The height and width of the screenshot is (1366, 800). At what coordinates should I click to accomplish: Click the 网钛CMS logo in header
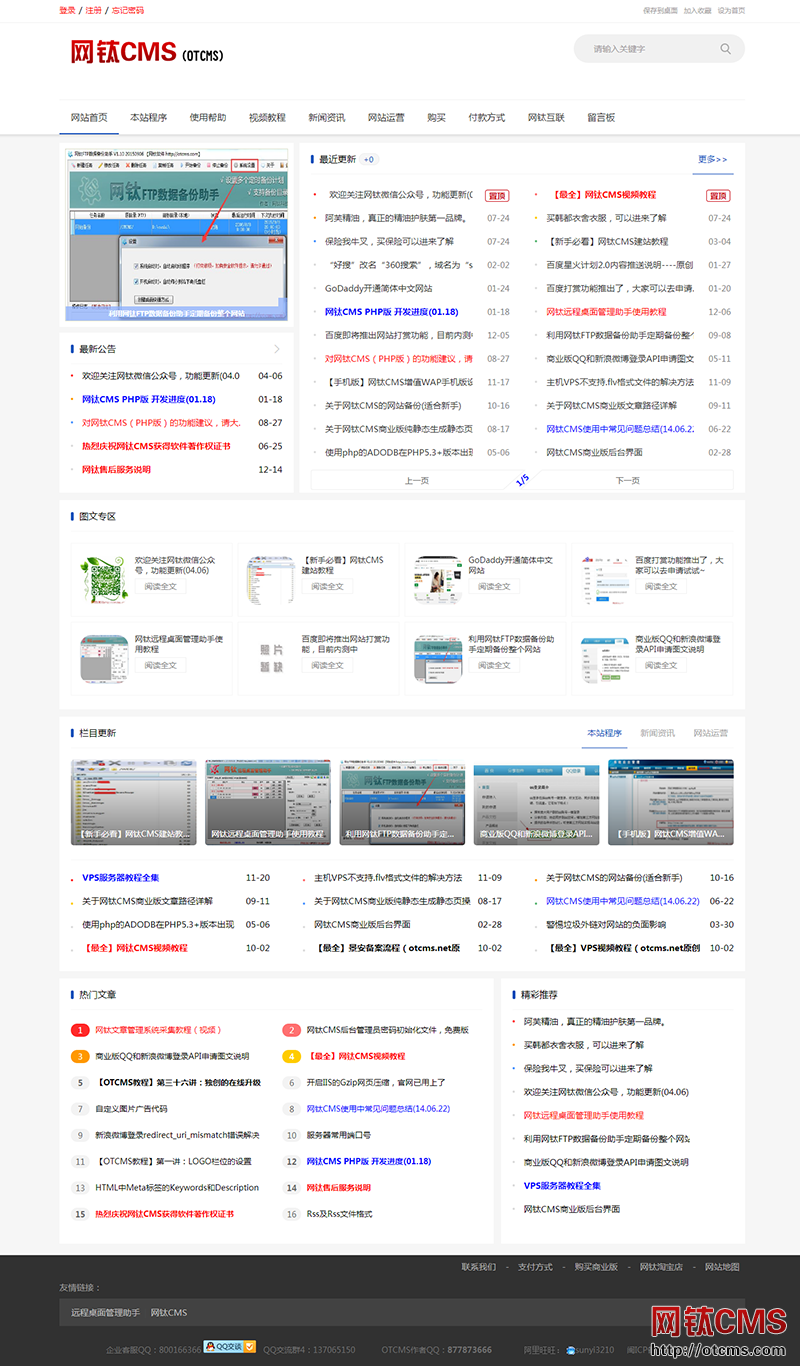click(147, 52)
